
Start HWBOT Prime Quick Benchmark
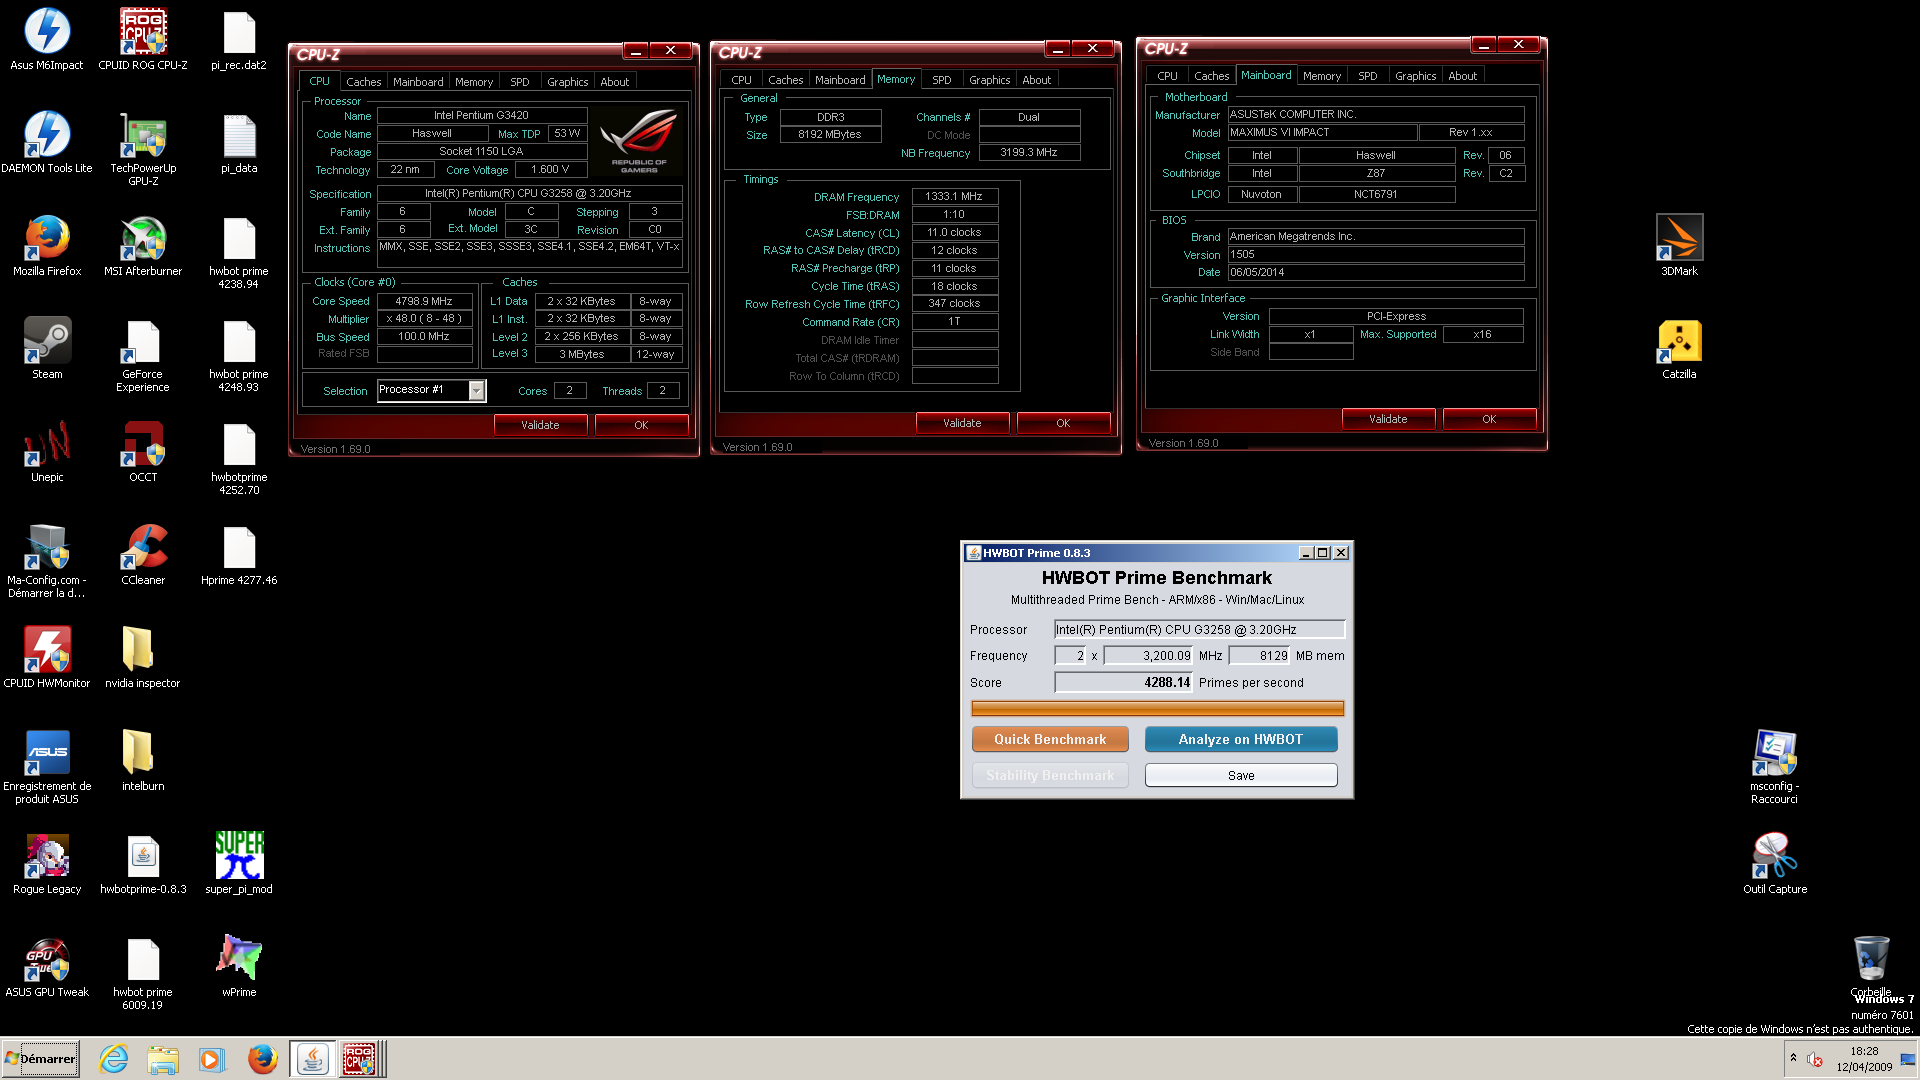click(x=1050, y=739)
